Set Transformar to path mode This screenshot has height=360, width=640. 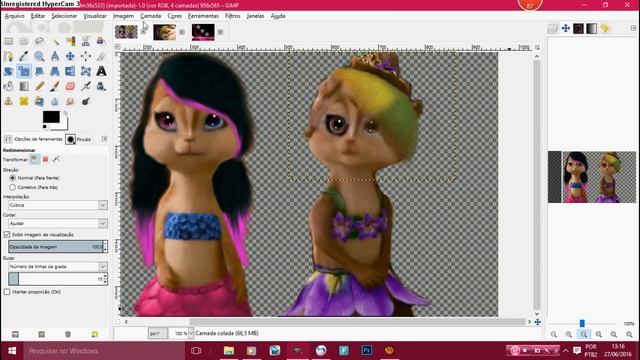[56, 159]
